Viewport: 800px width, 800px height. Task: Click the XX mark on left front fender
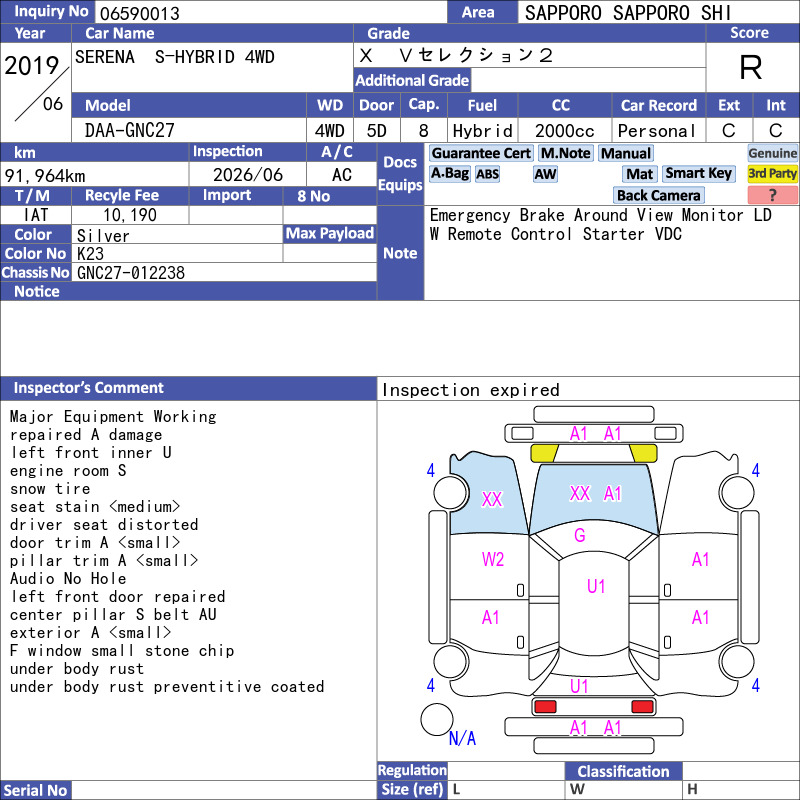click(492, 499)
